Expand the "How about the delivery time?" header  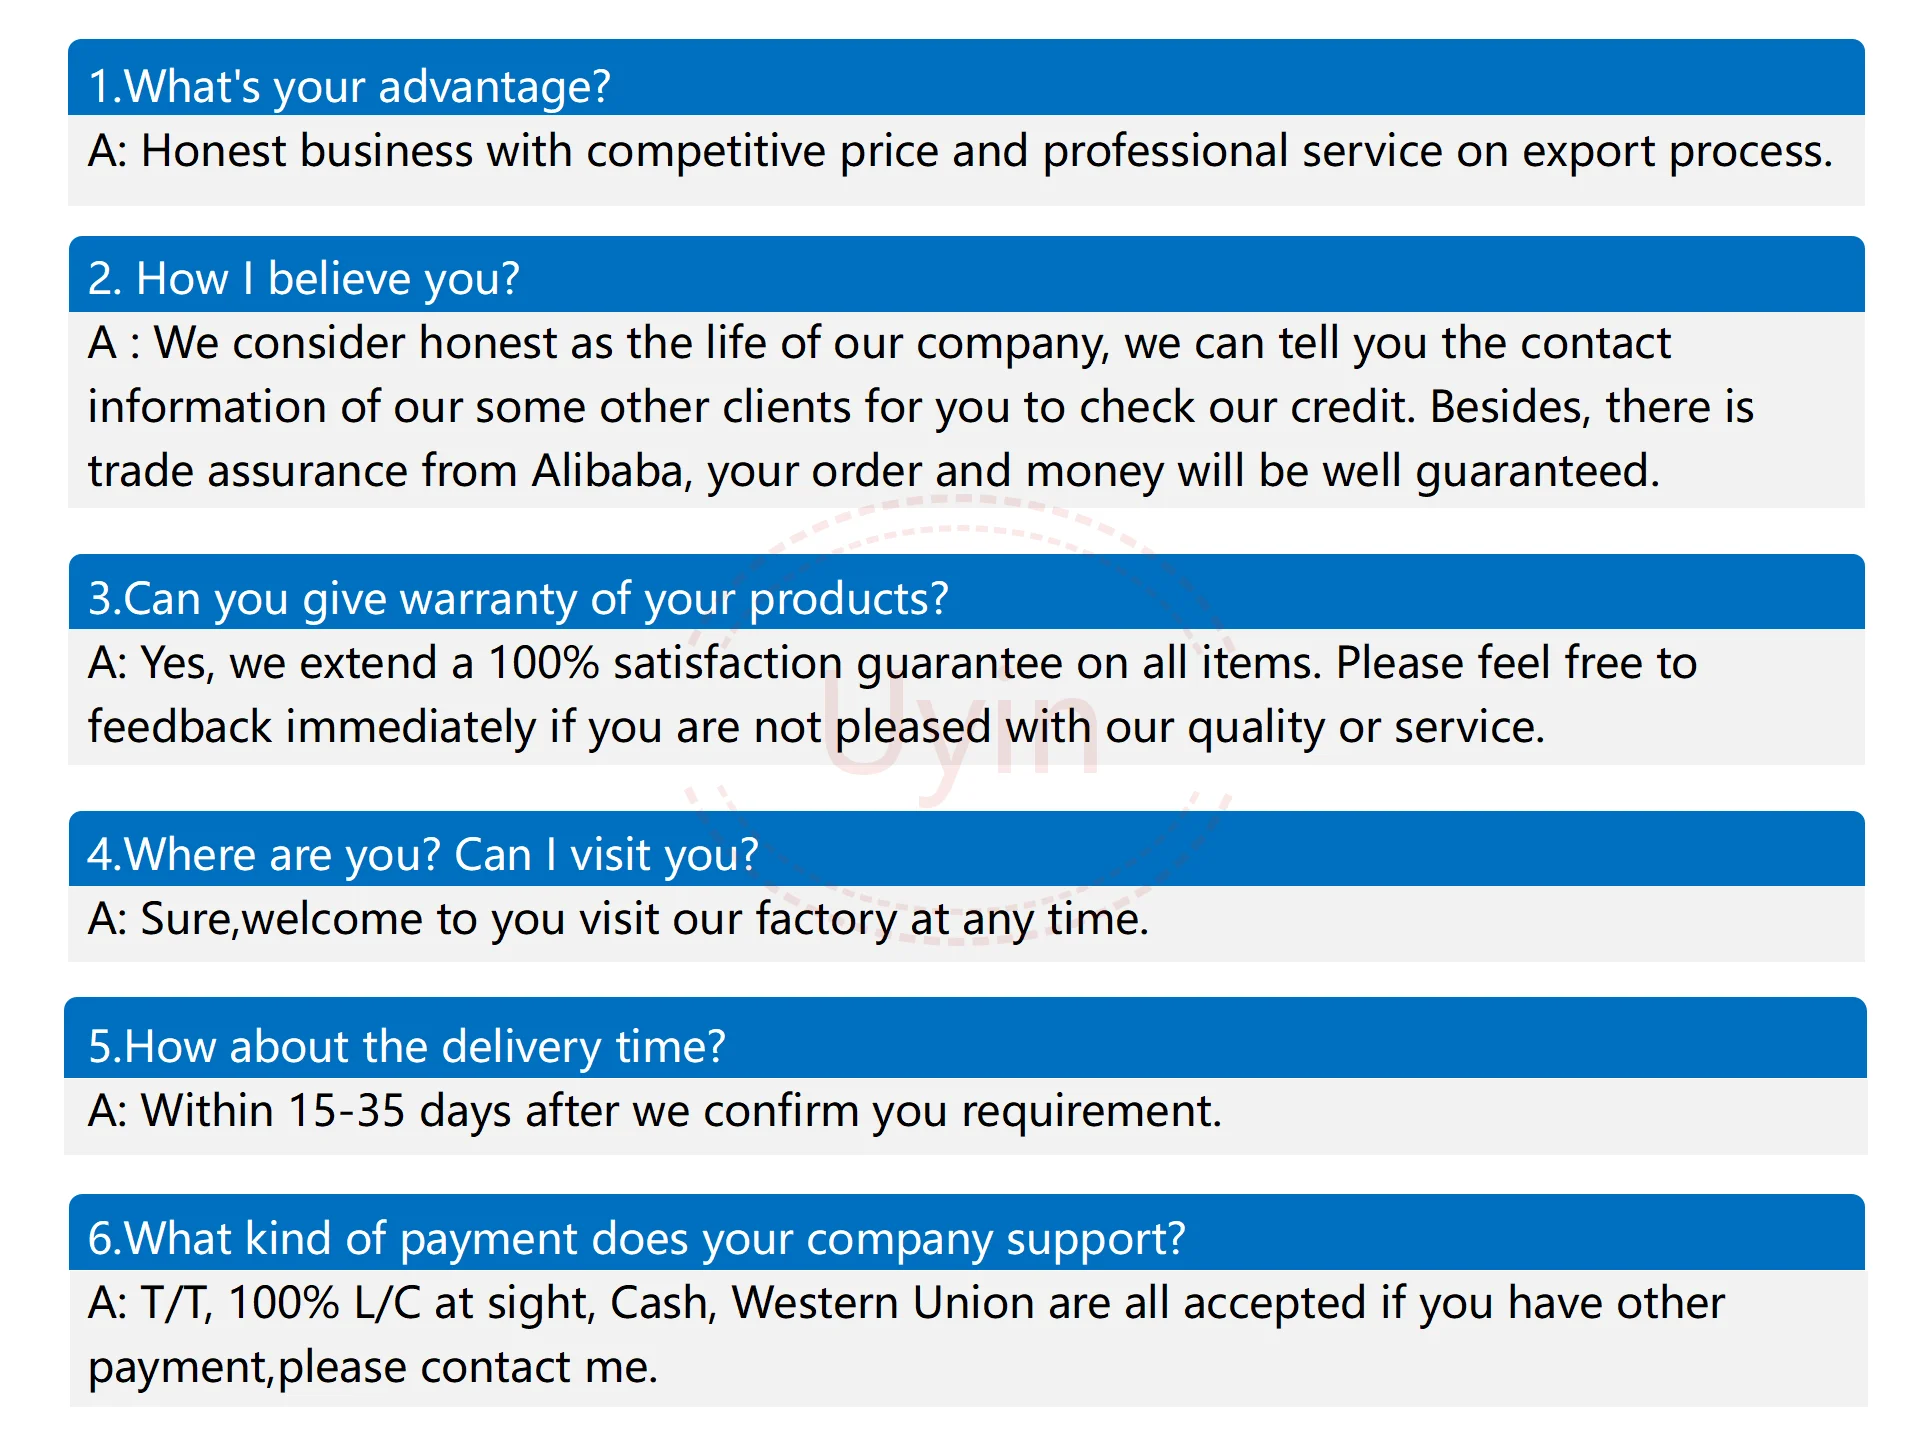[966, 1038]
